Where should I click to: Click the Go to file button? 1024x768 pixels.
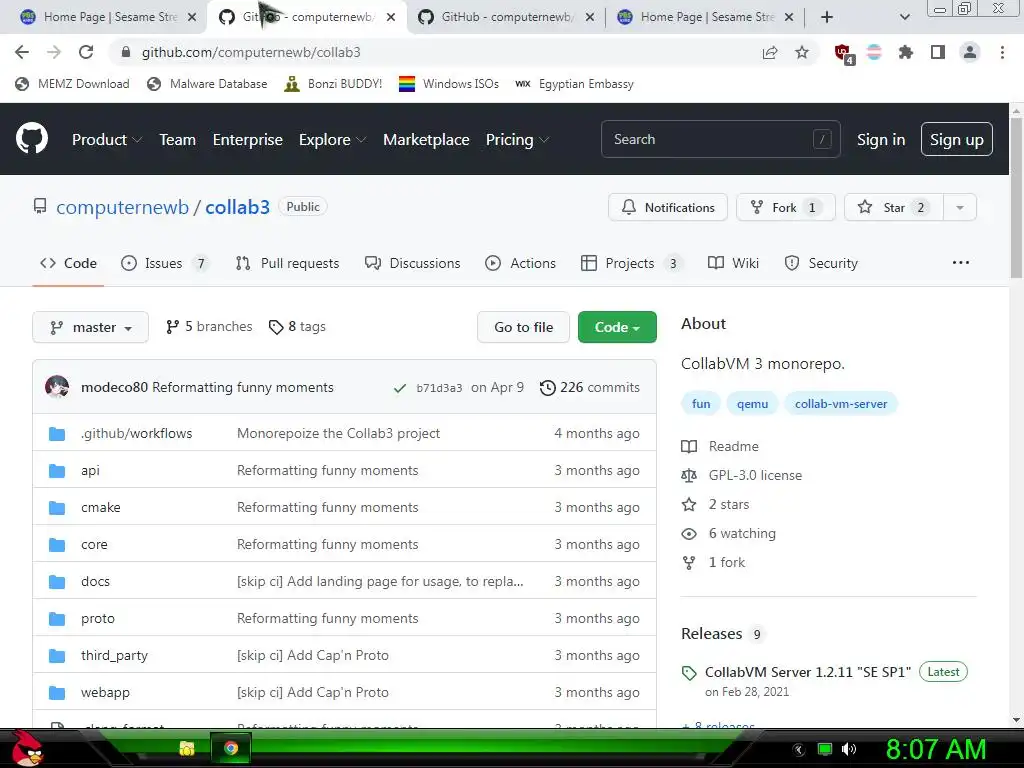[x=523, y=327]
